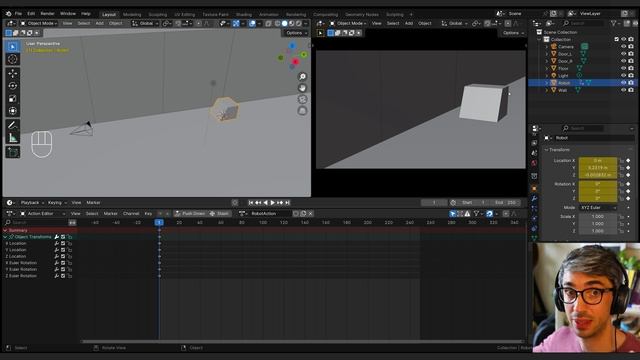The height and width of the screenshot is (360, 640).
Task: Jump to the first frame playback control
Action: coord(251,202)
